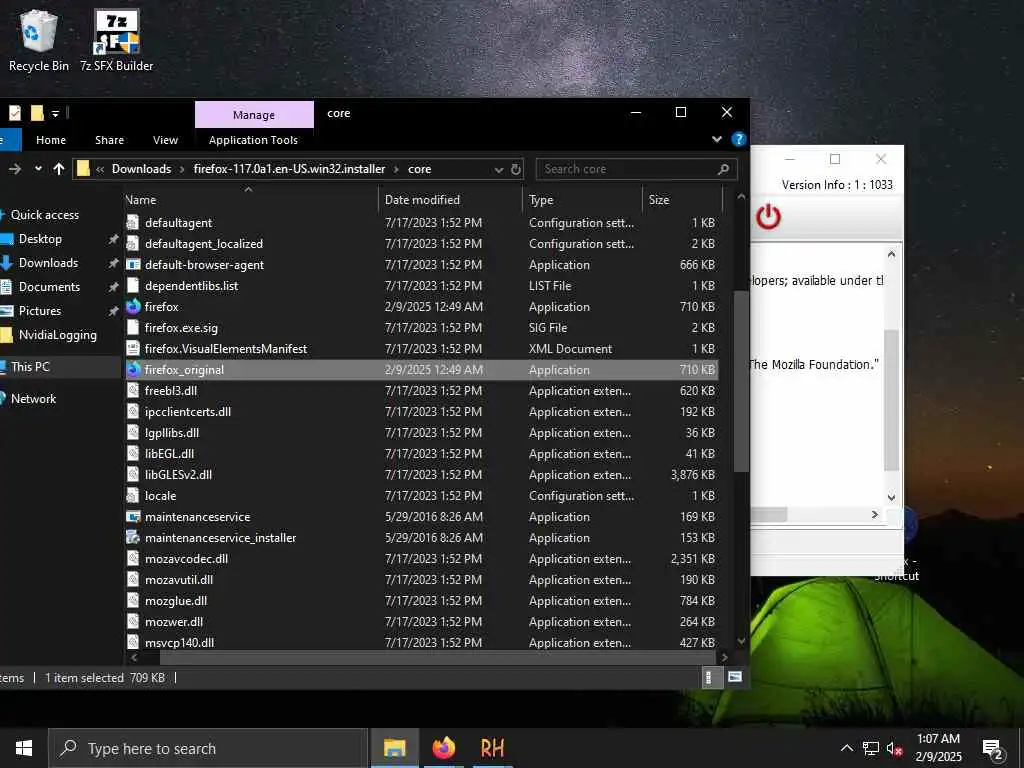Click the search magnifier in Search core box
The height and width of the screenshot is (768, 1024).
(723, 169)
